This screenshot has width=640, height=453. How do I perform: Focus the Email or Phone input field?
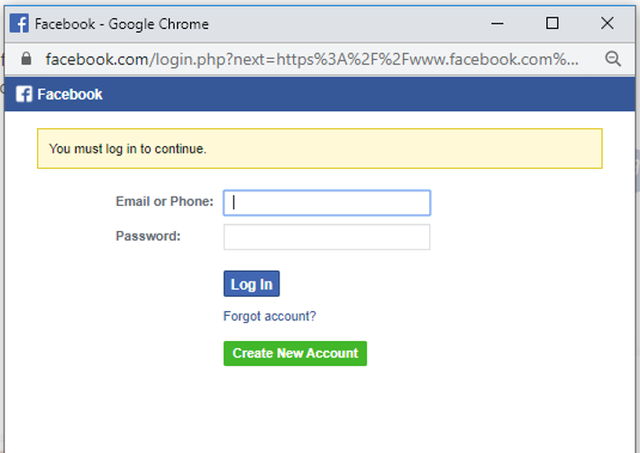pyautogui.click(x=327, y=203)
